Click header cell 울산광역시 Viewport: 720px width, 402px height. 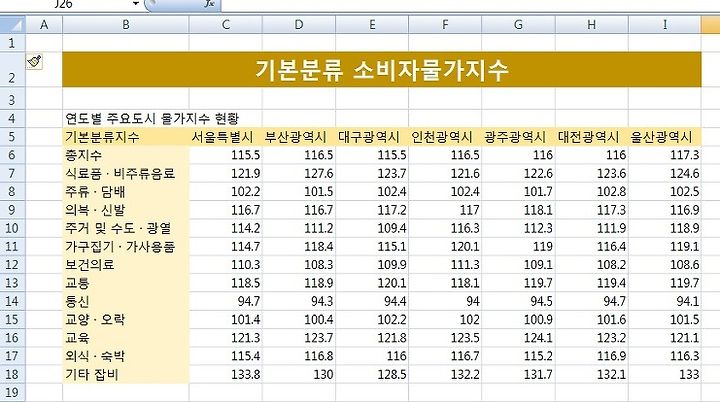pyautogui.click(x=665, y=136)
